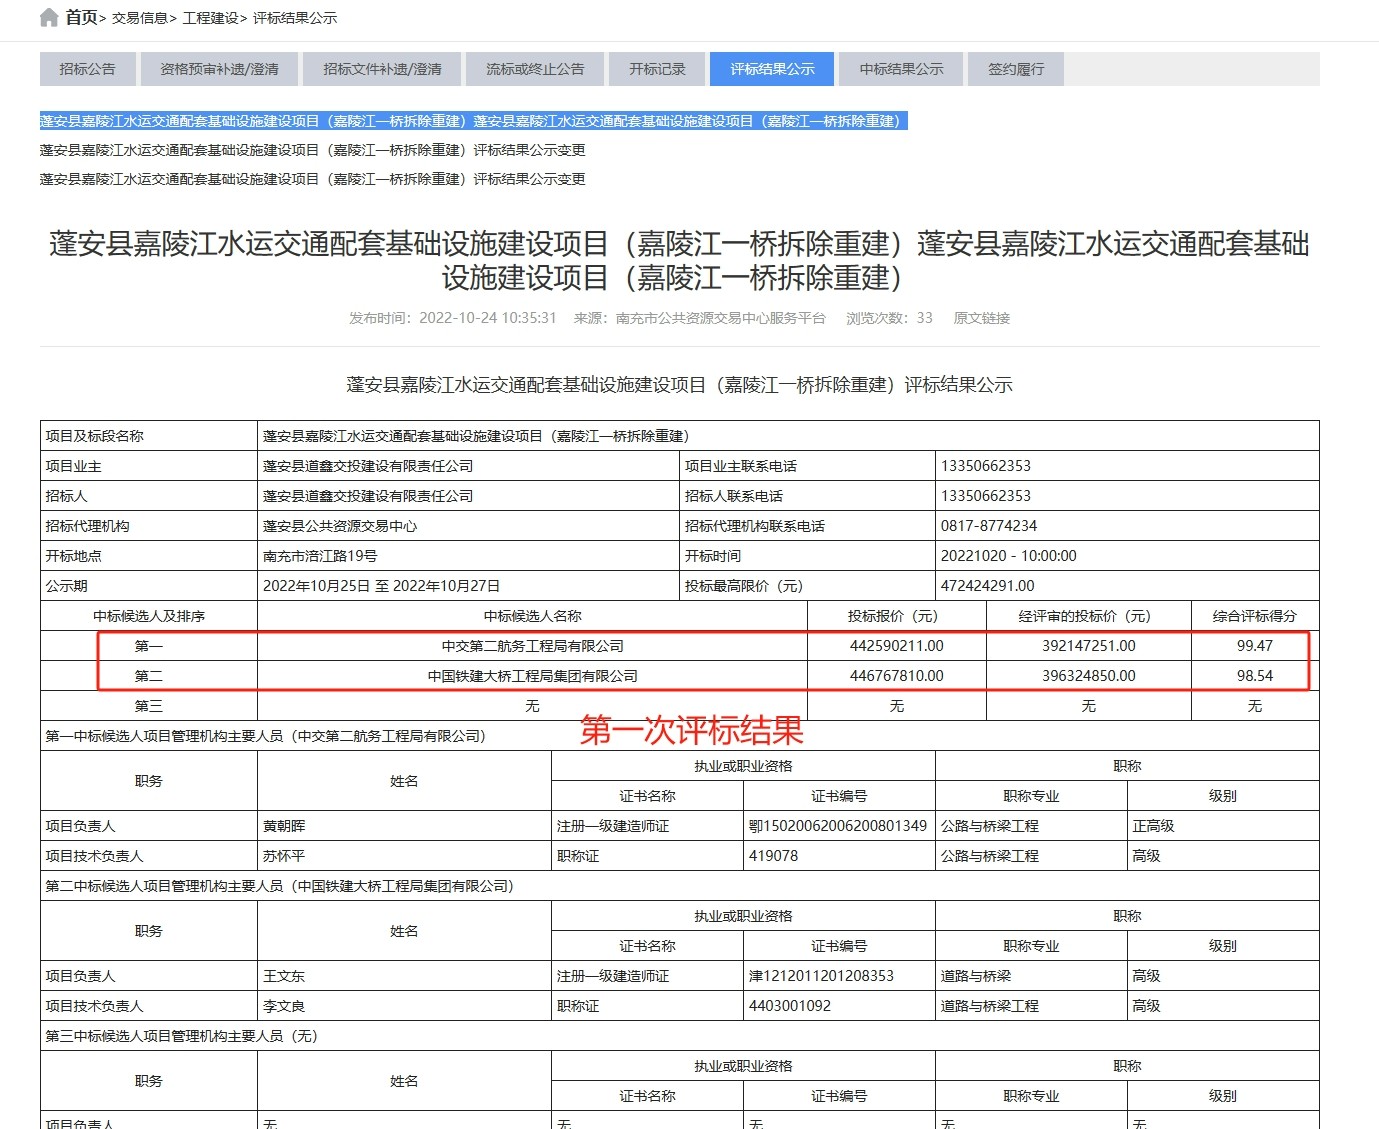The width and height of the screenshot is (1379, 1129).
Task: Click technical leader name 李文良
Action: click(404, 1006)
